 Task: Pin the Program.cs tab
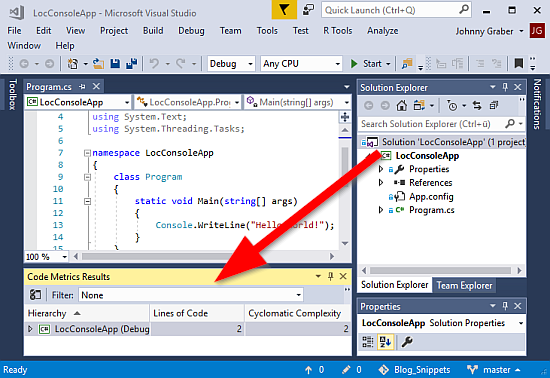coord(82,86)
